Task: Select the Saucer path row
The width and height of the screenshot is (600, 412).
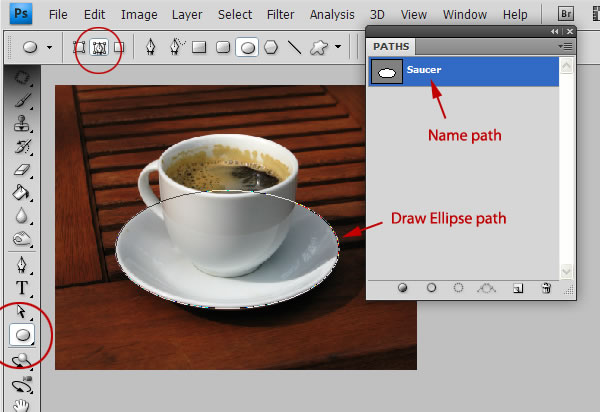Action: [x=463, y=71]
